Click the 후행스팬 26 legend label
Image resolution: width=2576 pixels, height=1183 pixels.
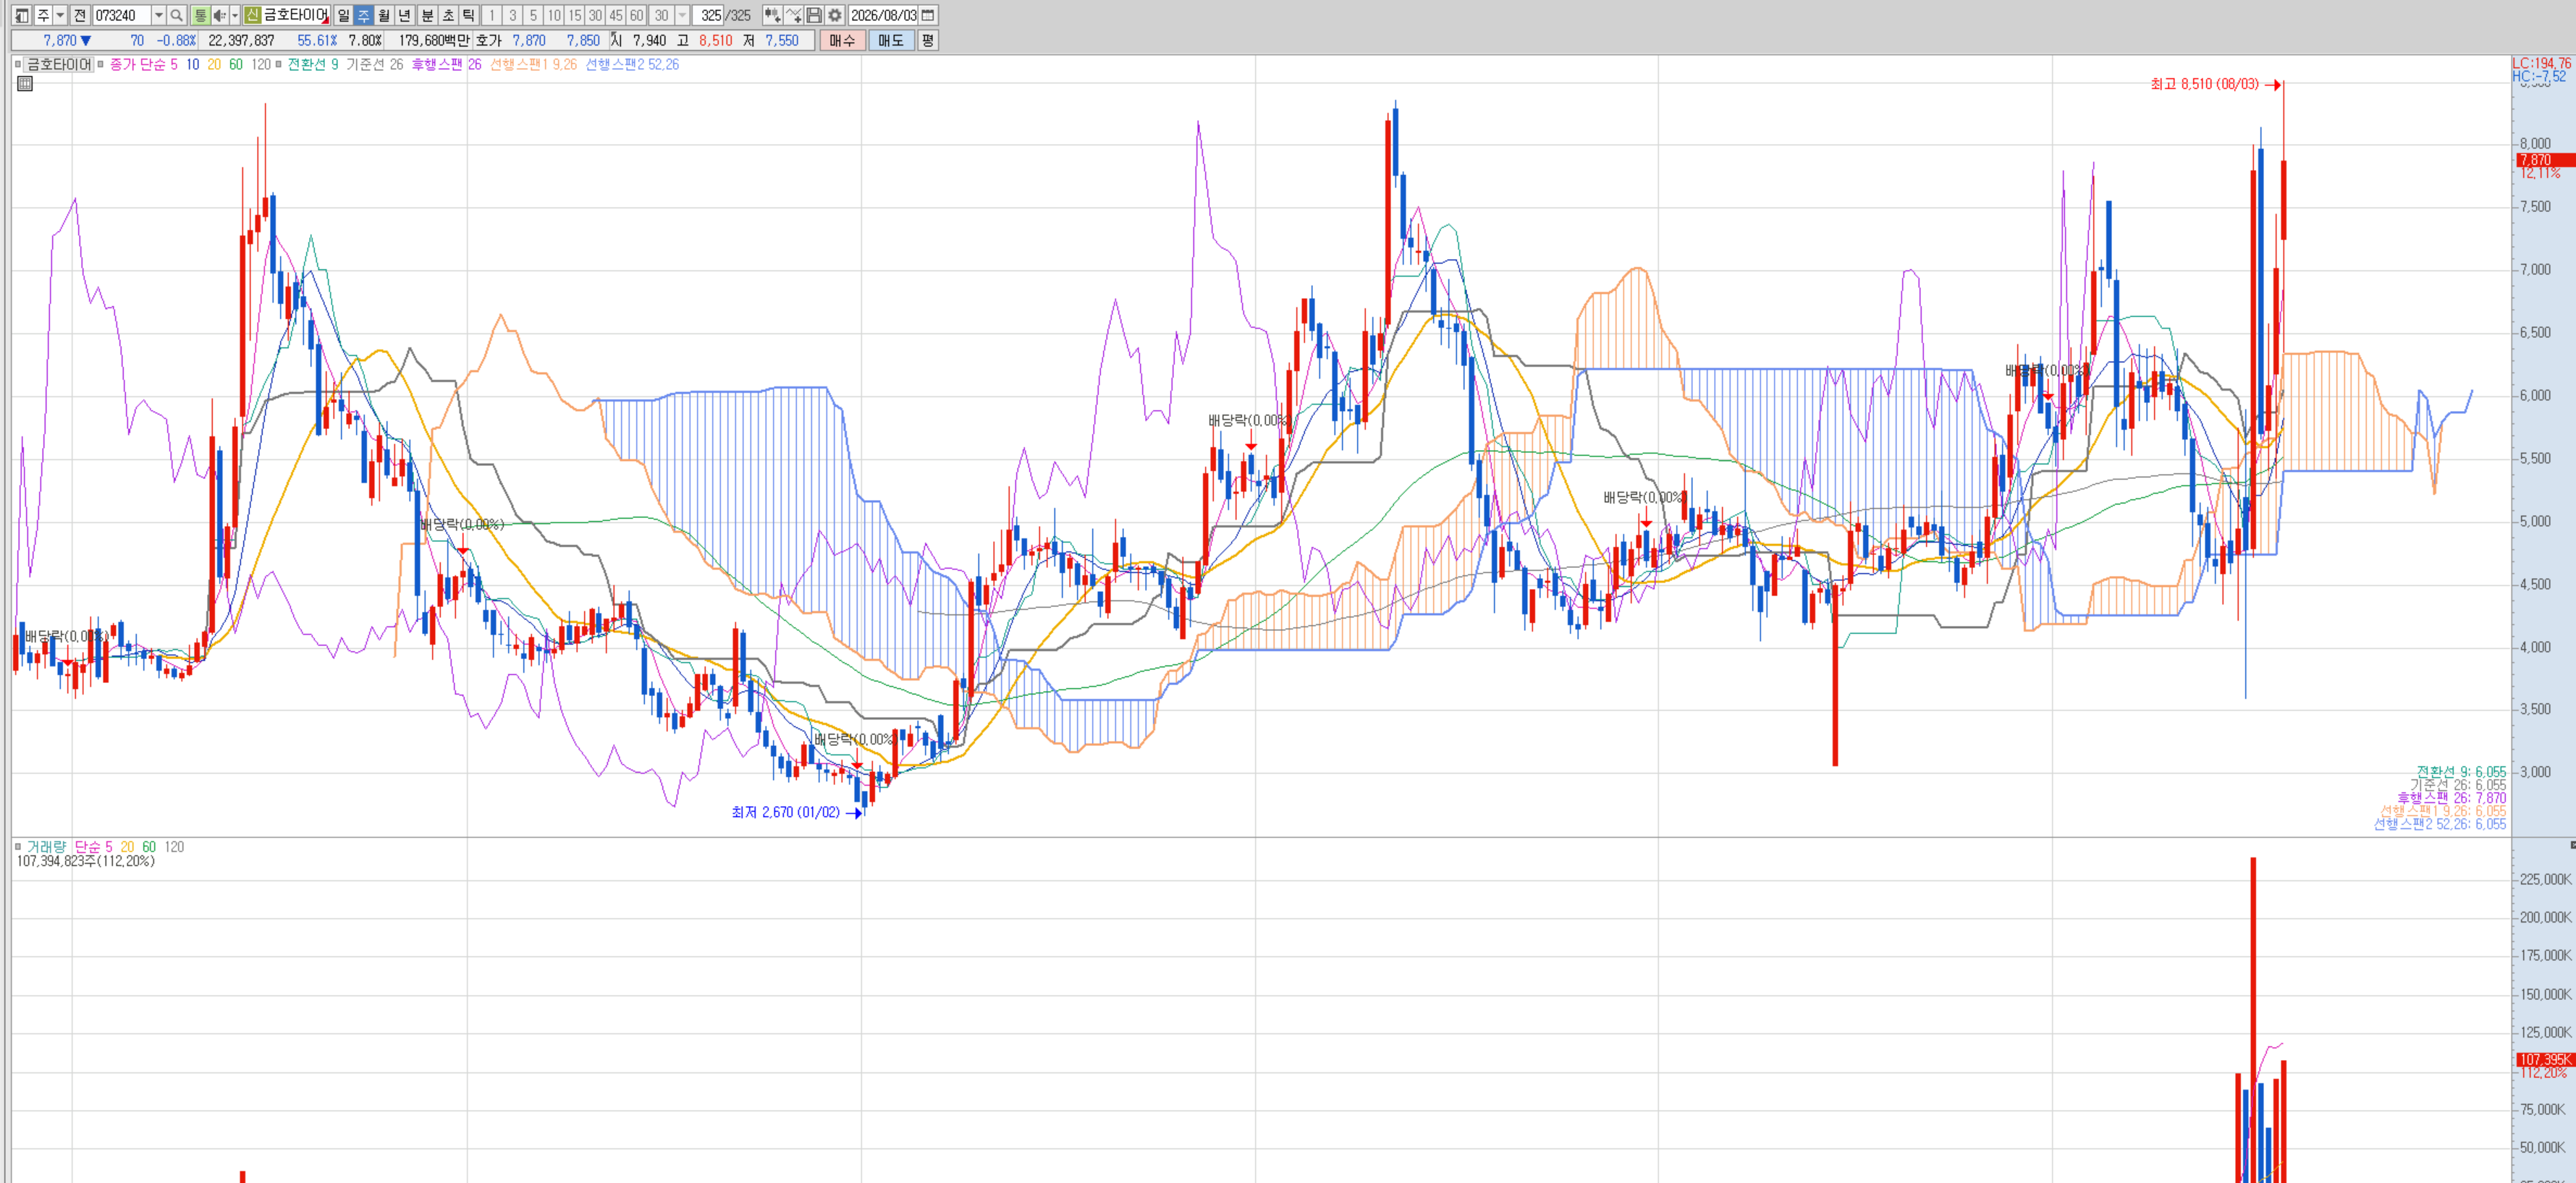pyautogui.click(x=447, y=64)
